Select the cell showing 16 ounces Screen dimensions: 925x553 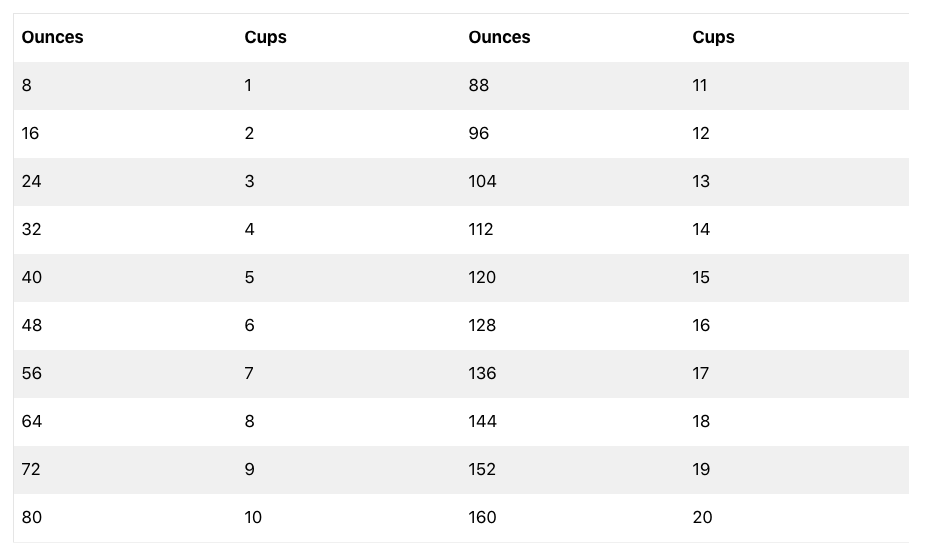(x=30, y=133)
